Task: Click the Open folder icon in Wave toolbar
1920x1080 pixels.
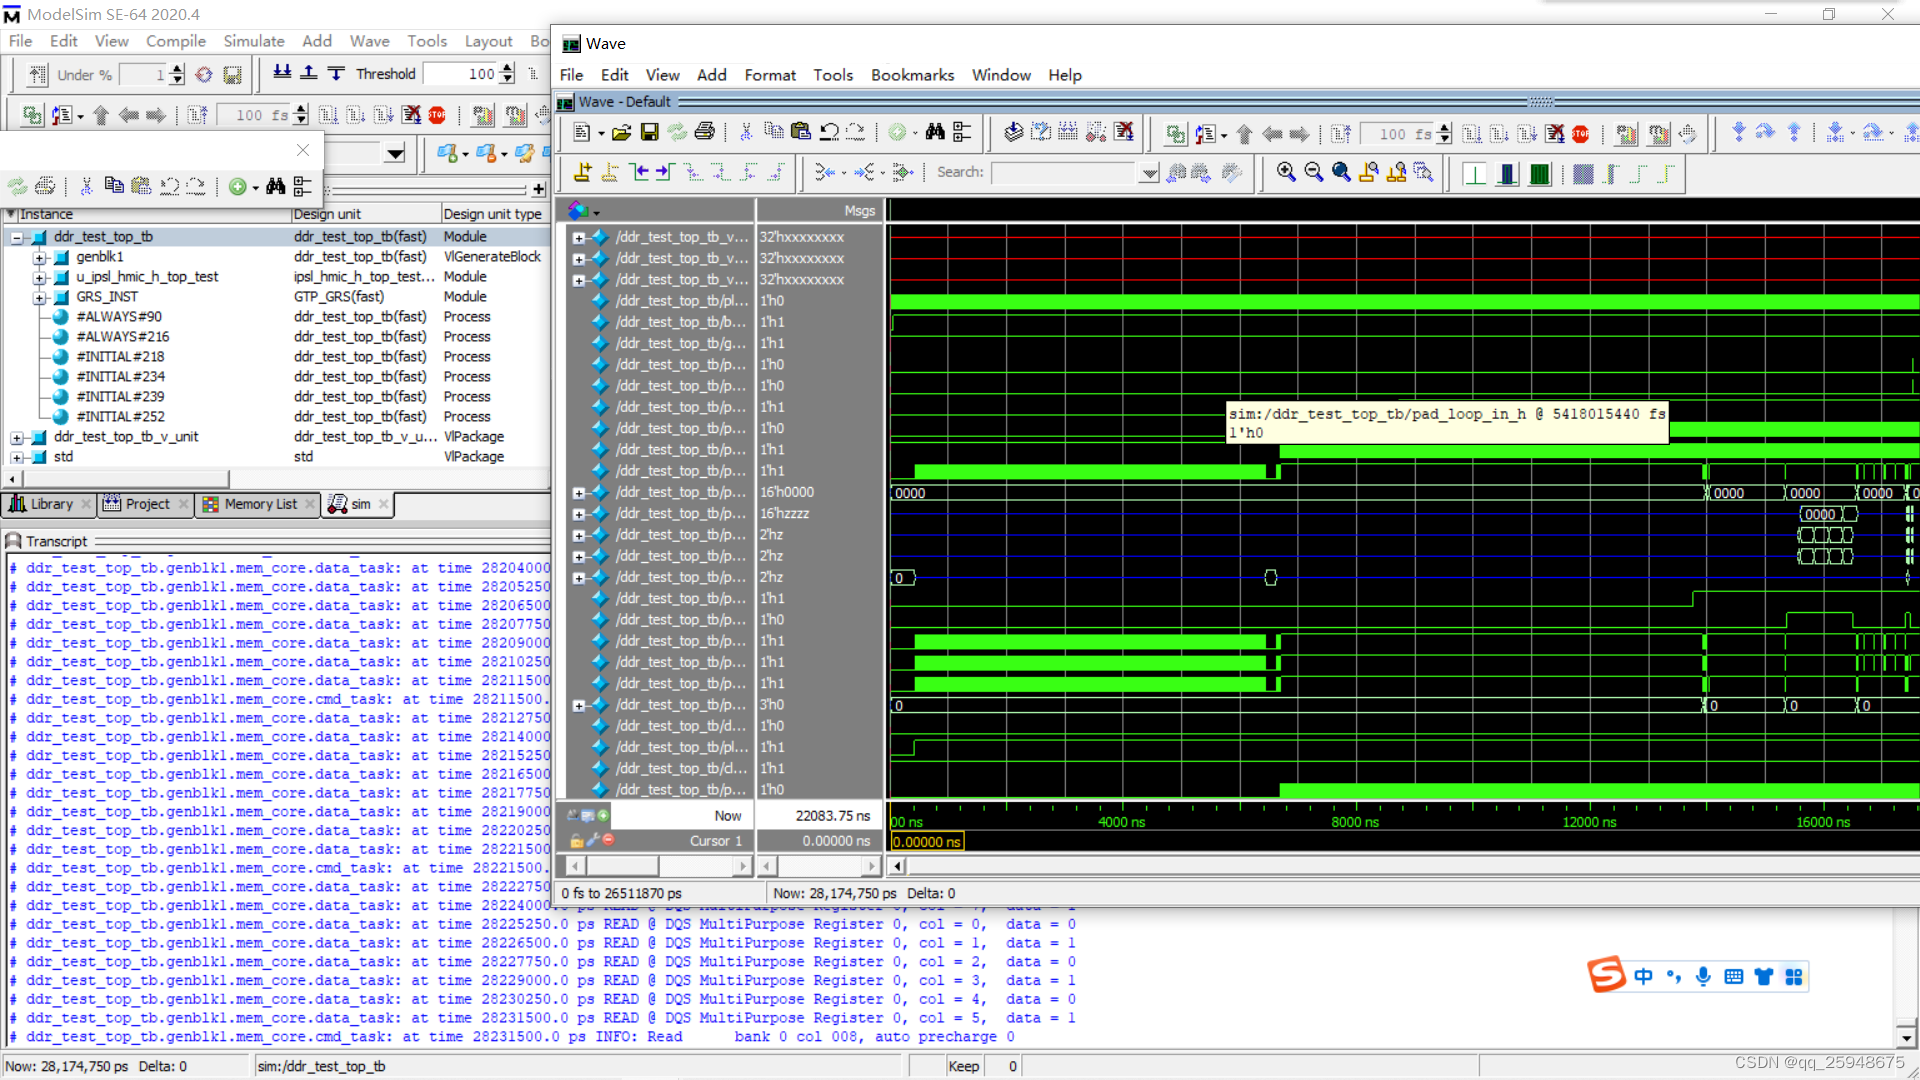Action: (621, 132)
